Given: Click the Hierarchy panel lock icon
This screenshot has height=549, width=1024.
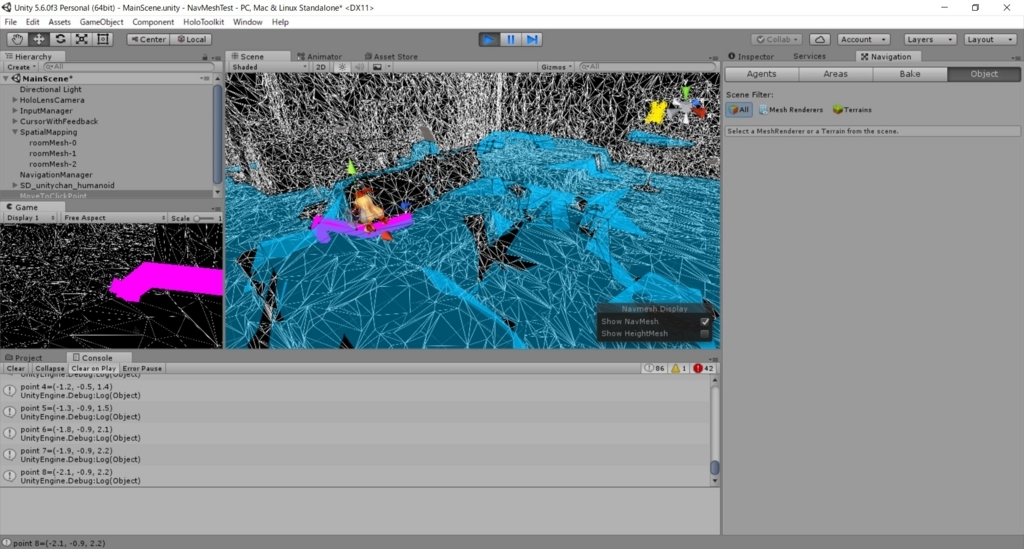Looking at the screenshot, I should (x=204, y=57).
